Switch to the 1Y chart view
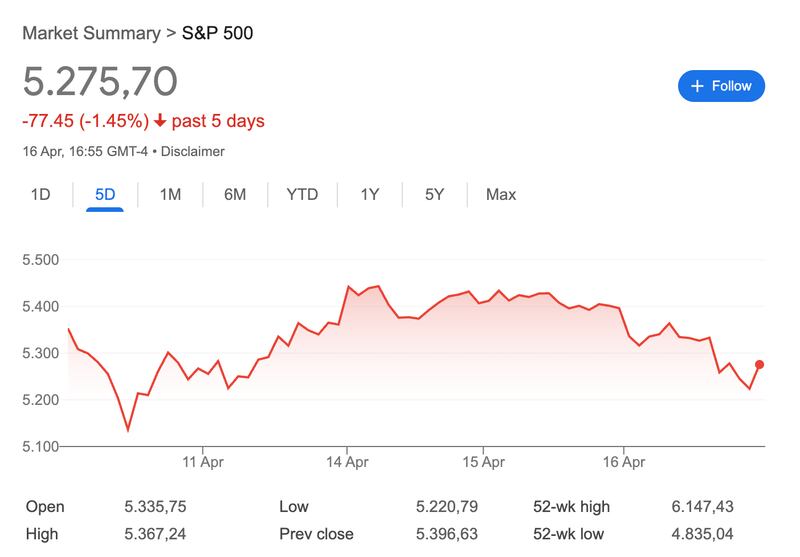The width and height of the screenshot is (800, 557). (x=370, y=194)
